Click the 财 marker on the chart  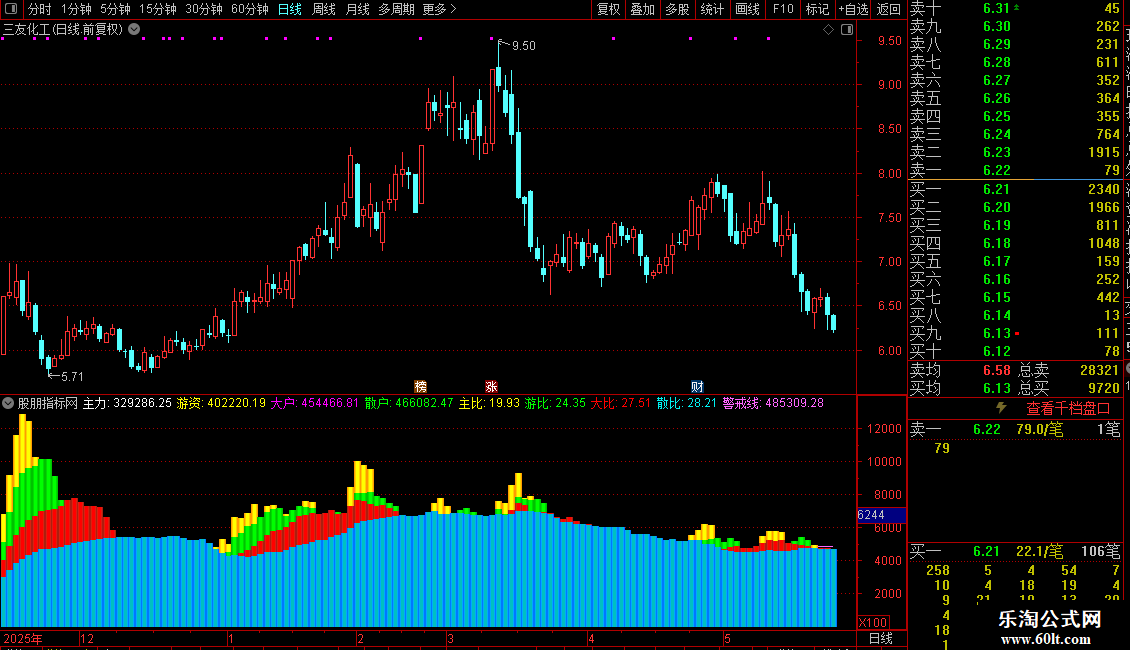697,387
